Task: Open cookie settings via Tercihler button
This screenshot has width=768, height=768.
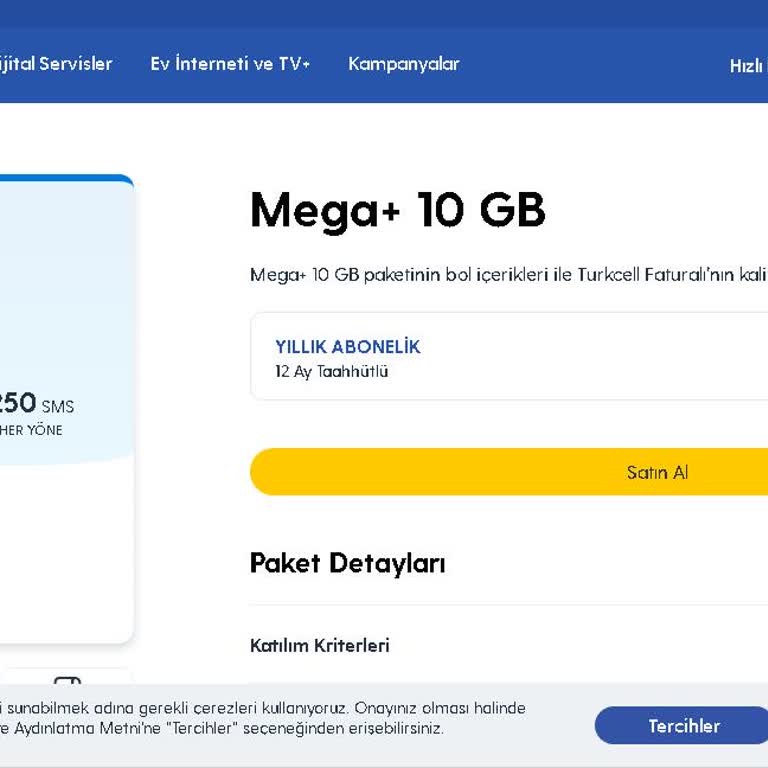Action: (x=683, y=726)
